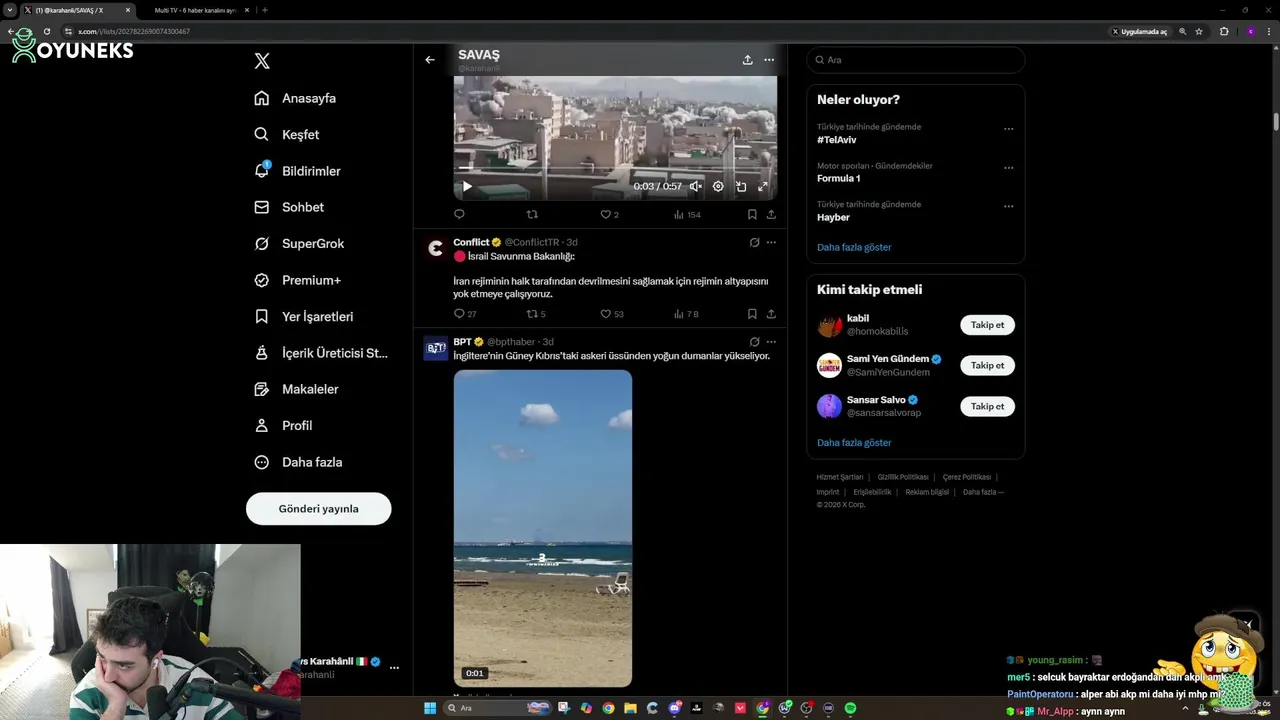Screen dimensions: 1280x720
Task: Open #TelAviv trending topic
Action: click(837, 140)
